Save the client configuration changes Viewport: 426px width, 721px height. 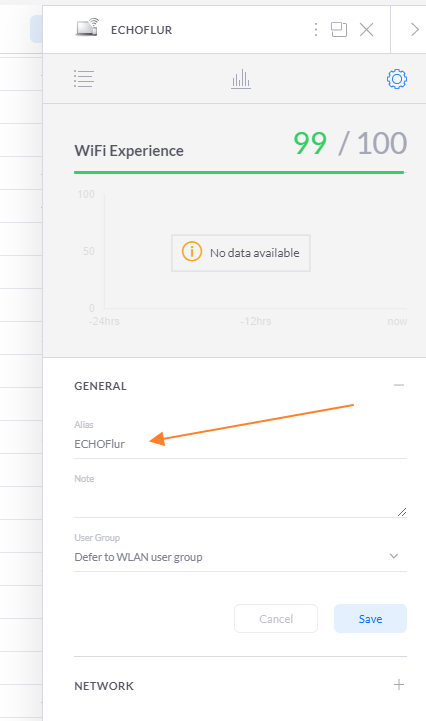pos(370,619)
